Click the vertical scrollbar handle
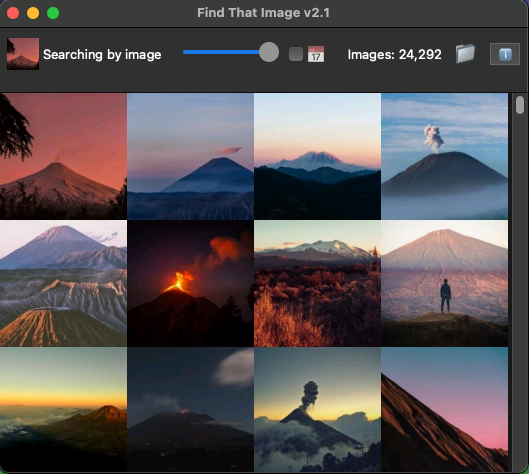Viewport: 529px width, 474px height. [x=520, y=105]
